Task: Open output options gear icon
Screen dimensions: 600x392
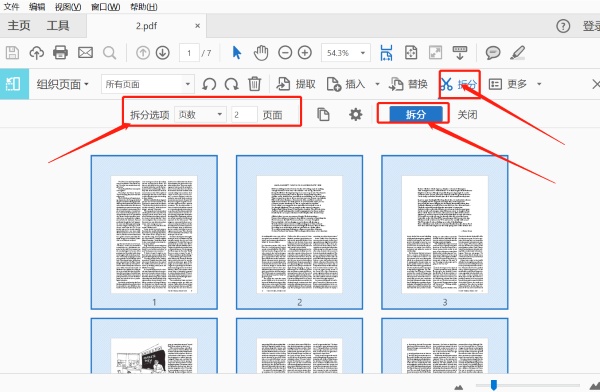Action: [355, 114]
